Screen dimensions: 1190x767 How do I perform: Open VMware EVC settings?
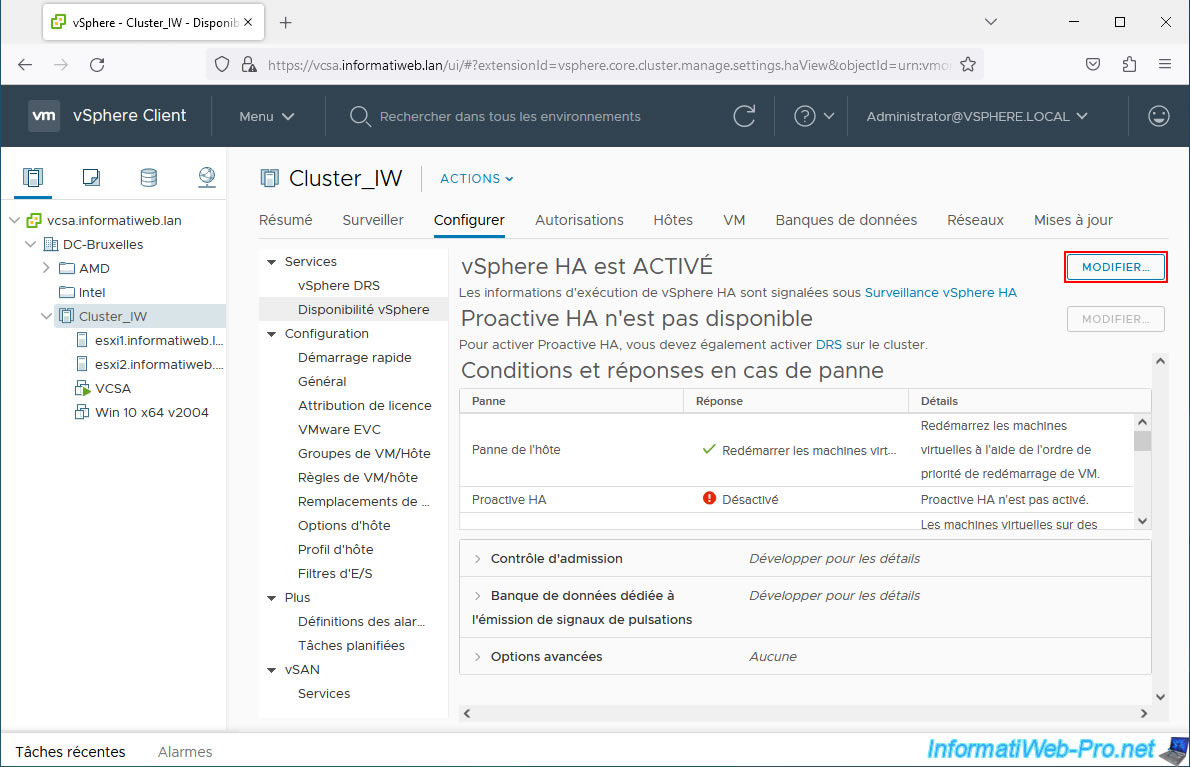[x=339, y=430]
